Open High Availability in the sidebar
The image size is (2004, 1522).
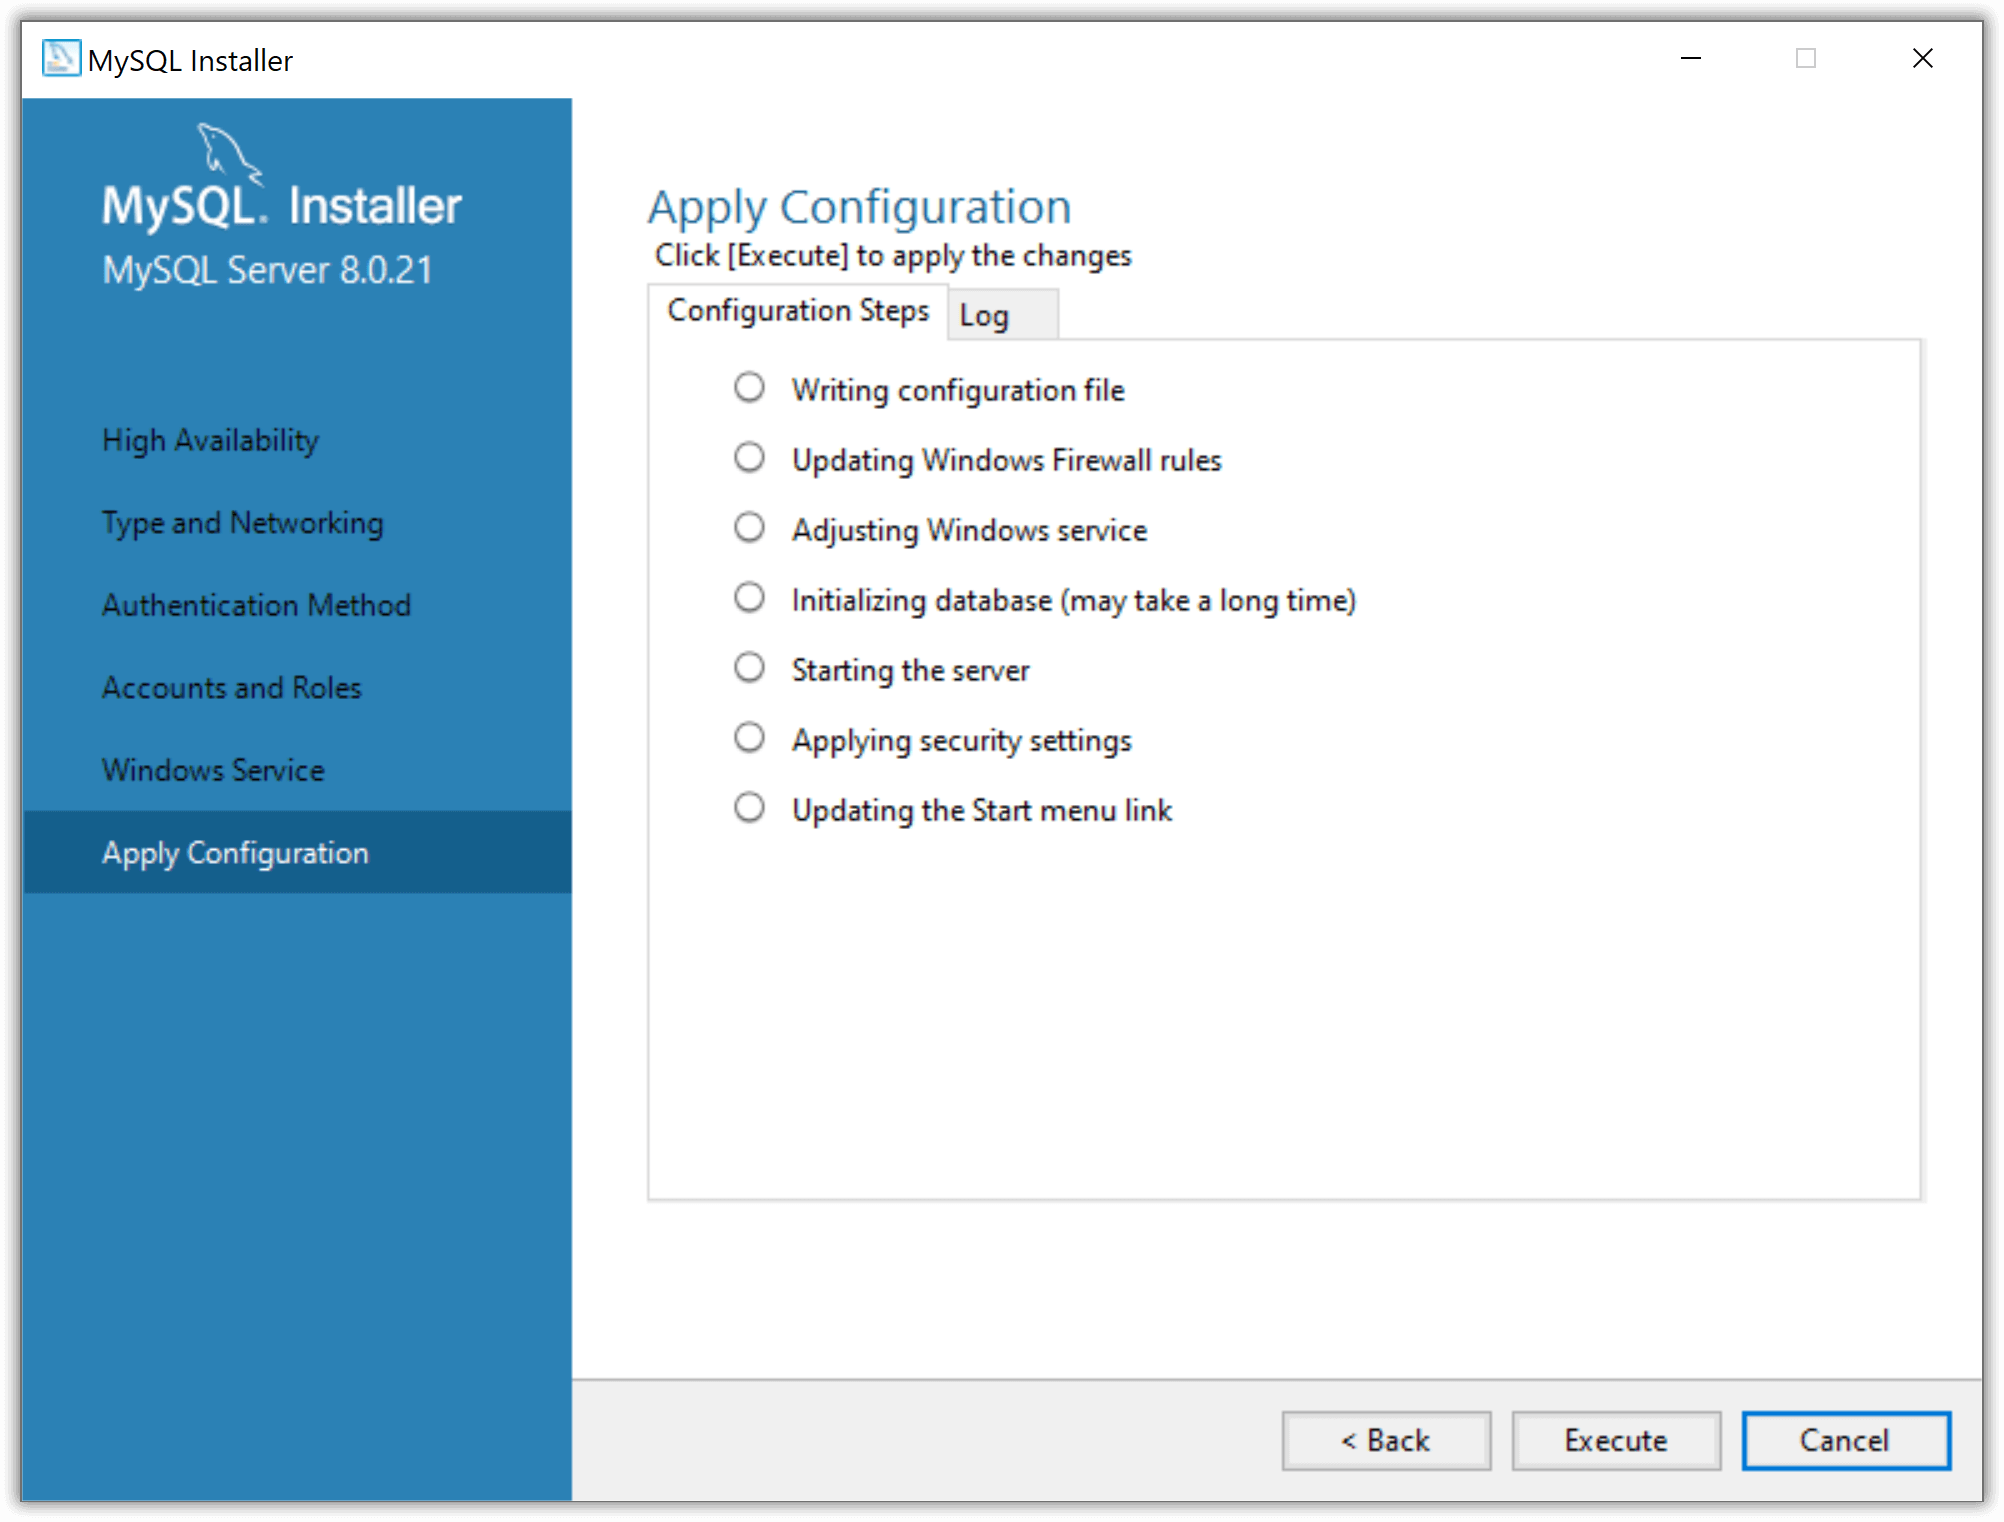pyautogui.click(x=210, y=440)
